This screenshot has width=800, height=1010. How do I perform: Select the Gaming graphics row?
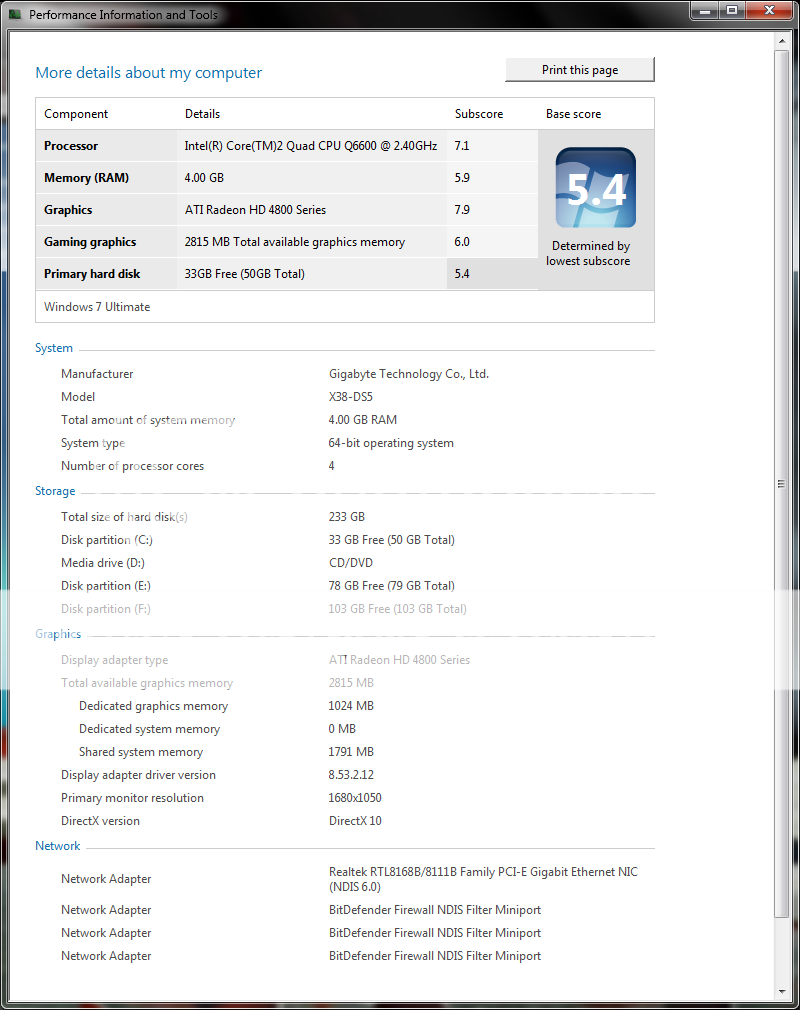(240, 242)
